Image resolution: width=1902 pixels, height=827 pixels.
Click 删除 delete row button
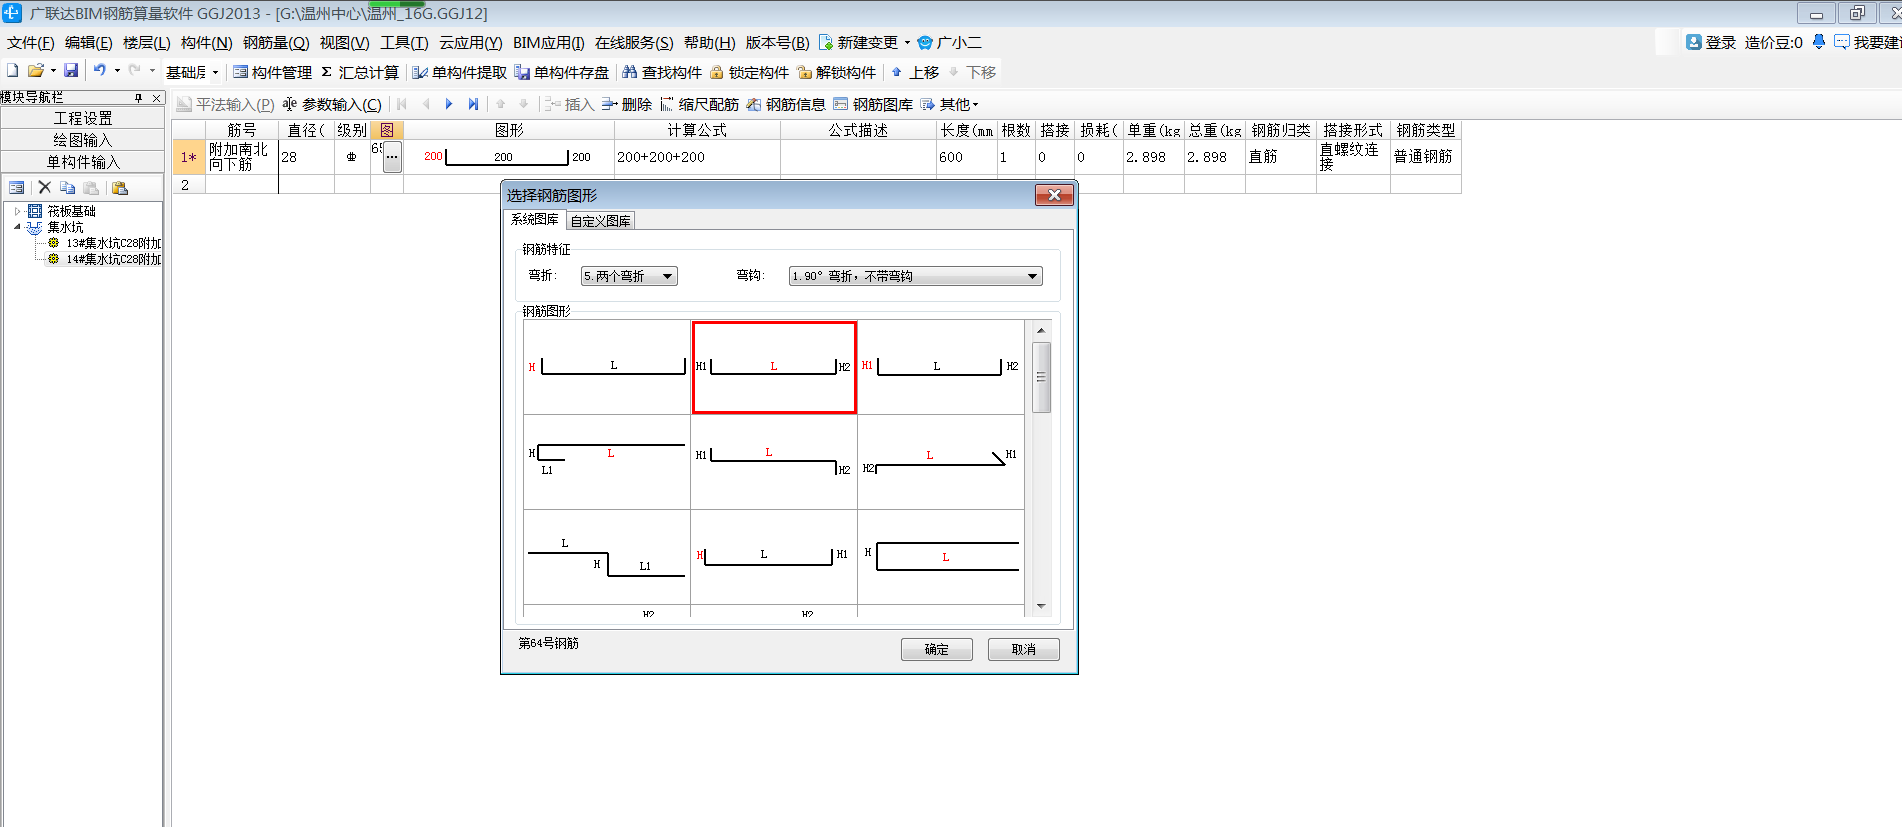pos(627,104)
